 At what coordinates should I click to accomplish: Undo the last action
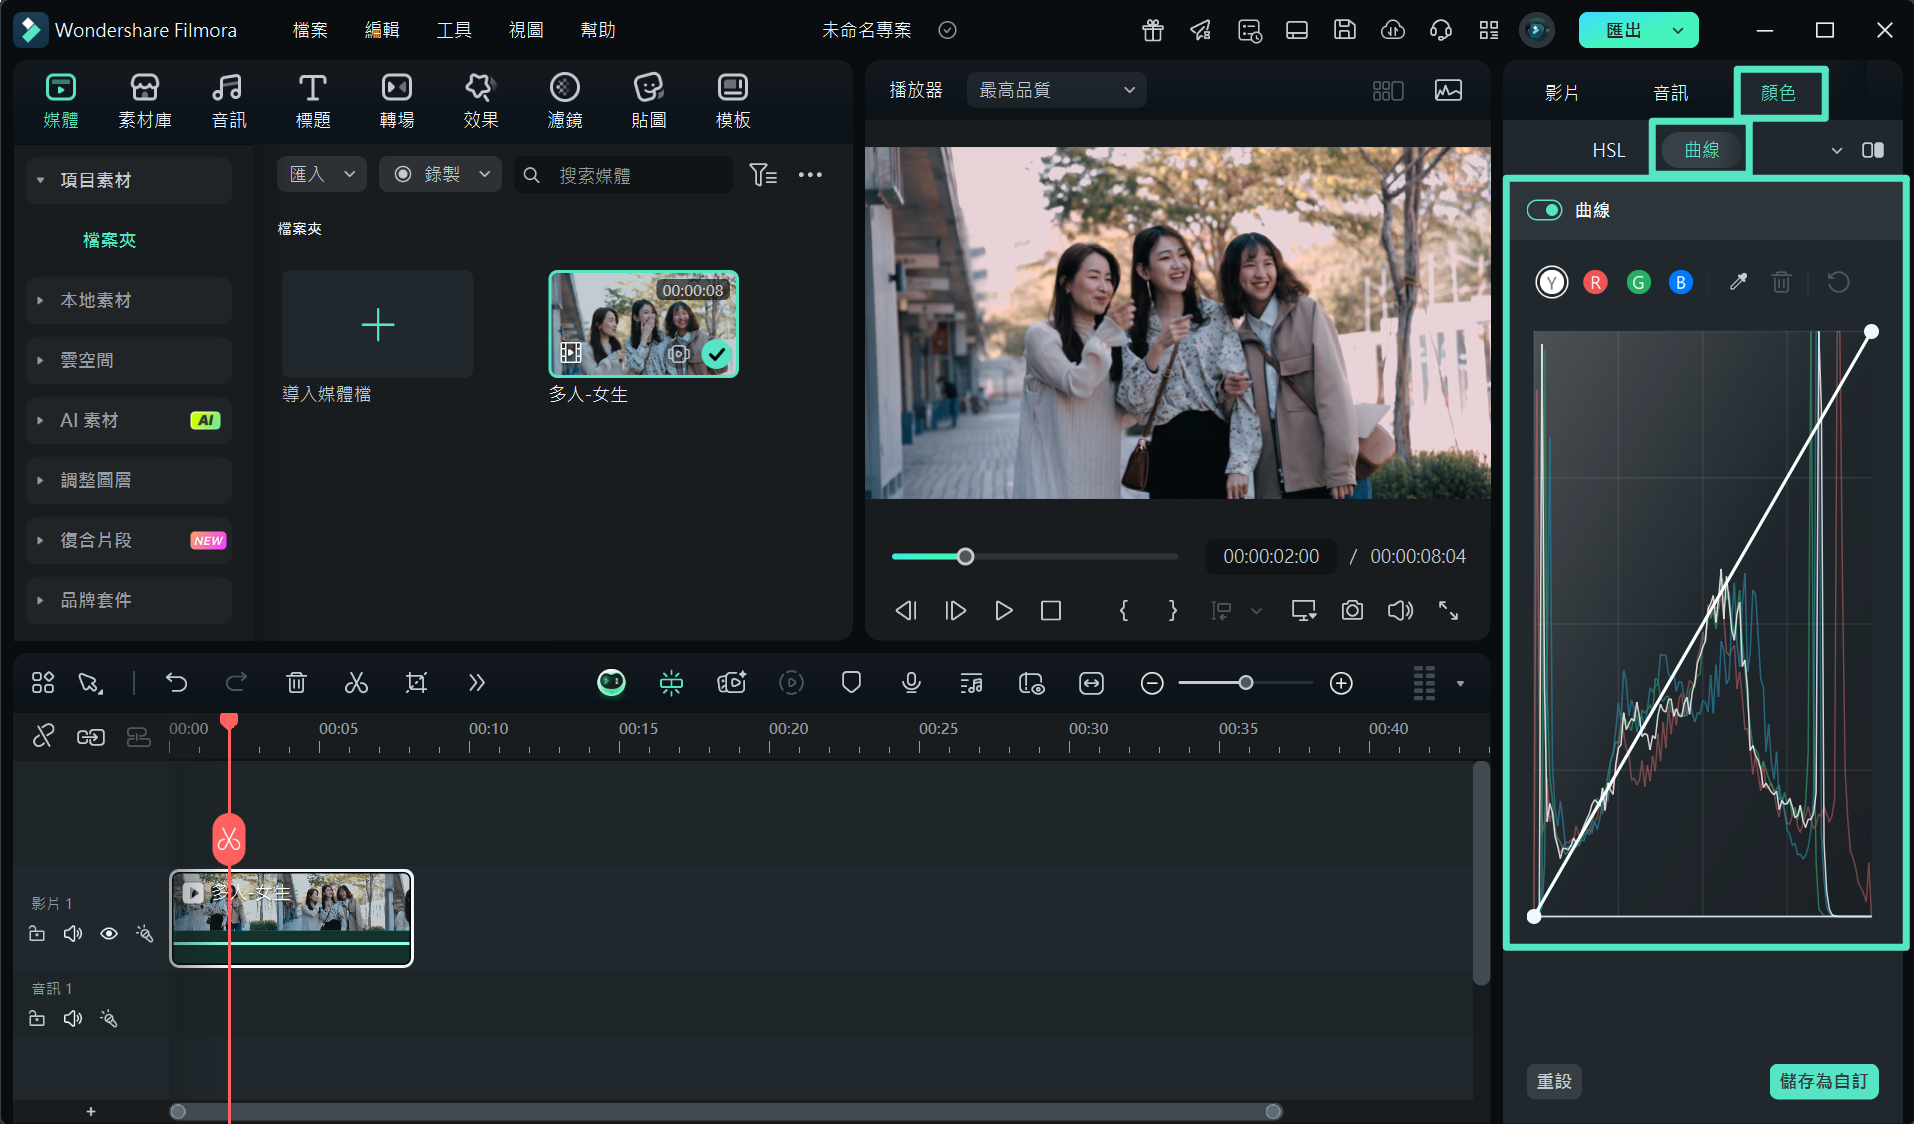click(x=177, y=683)
